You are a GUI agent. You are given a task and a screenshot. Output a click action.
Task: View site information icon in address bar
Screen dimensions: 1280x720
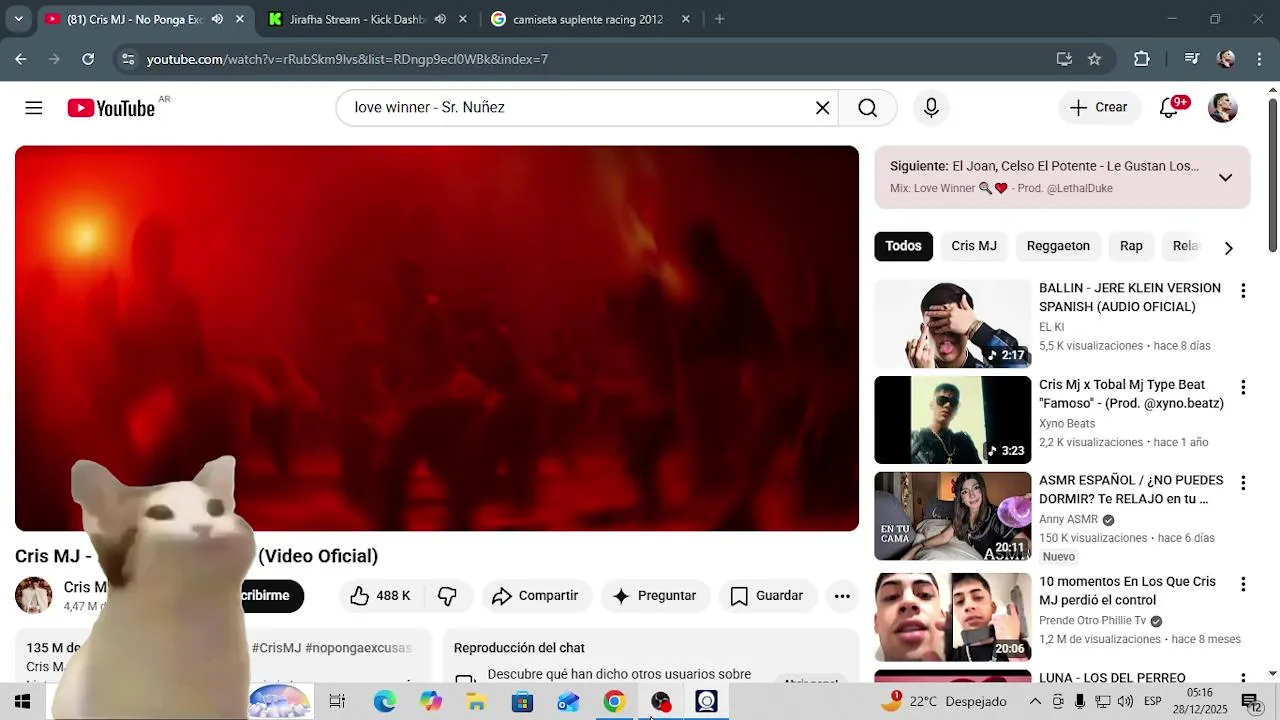tap(127, 59)
